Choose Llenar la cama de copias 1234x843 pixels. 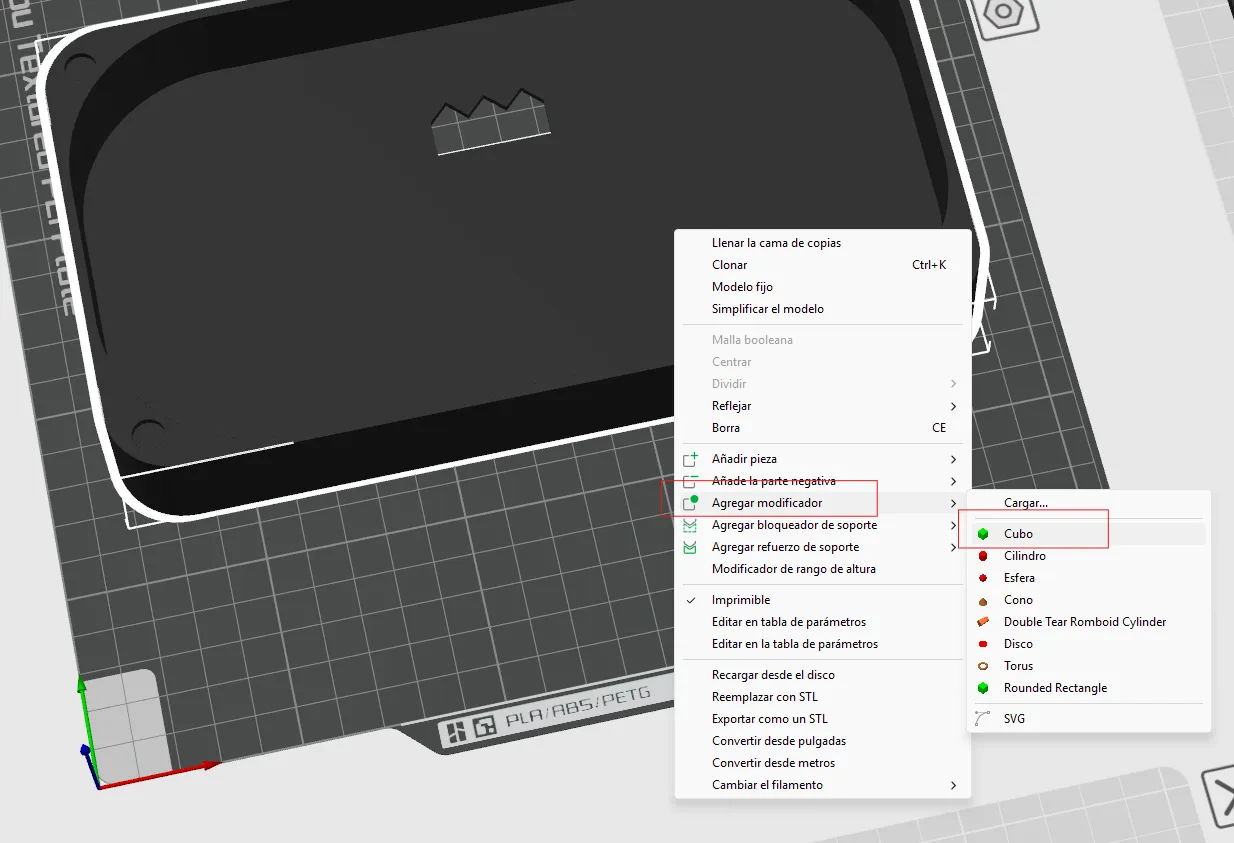(776, 243)
